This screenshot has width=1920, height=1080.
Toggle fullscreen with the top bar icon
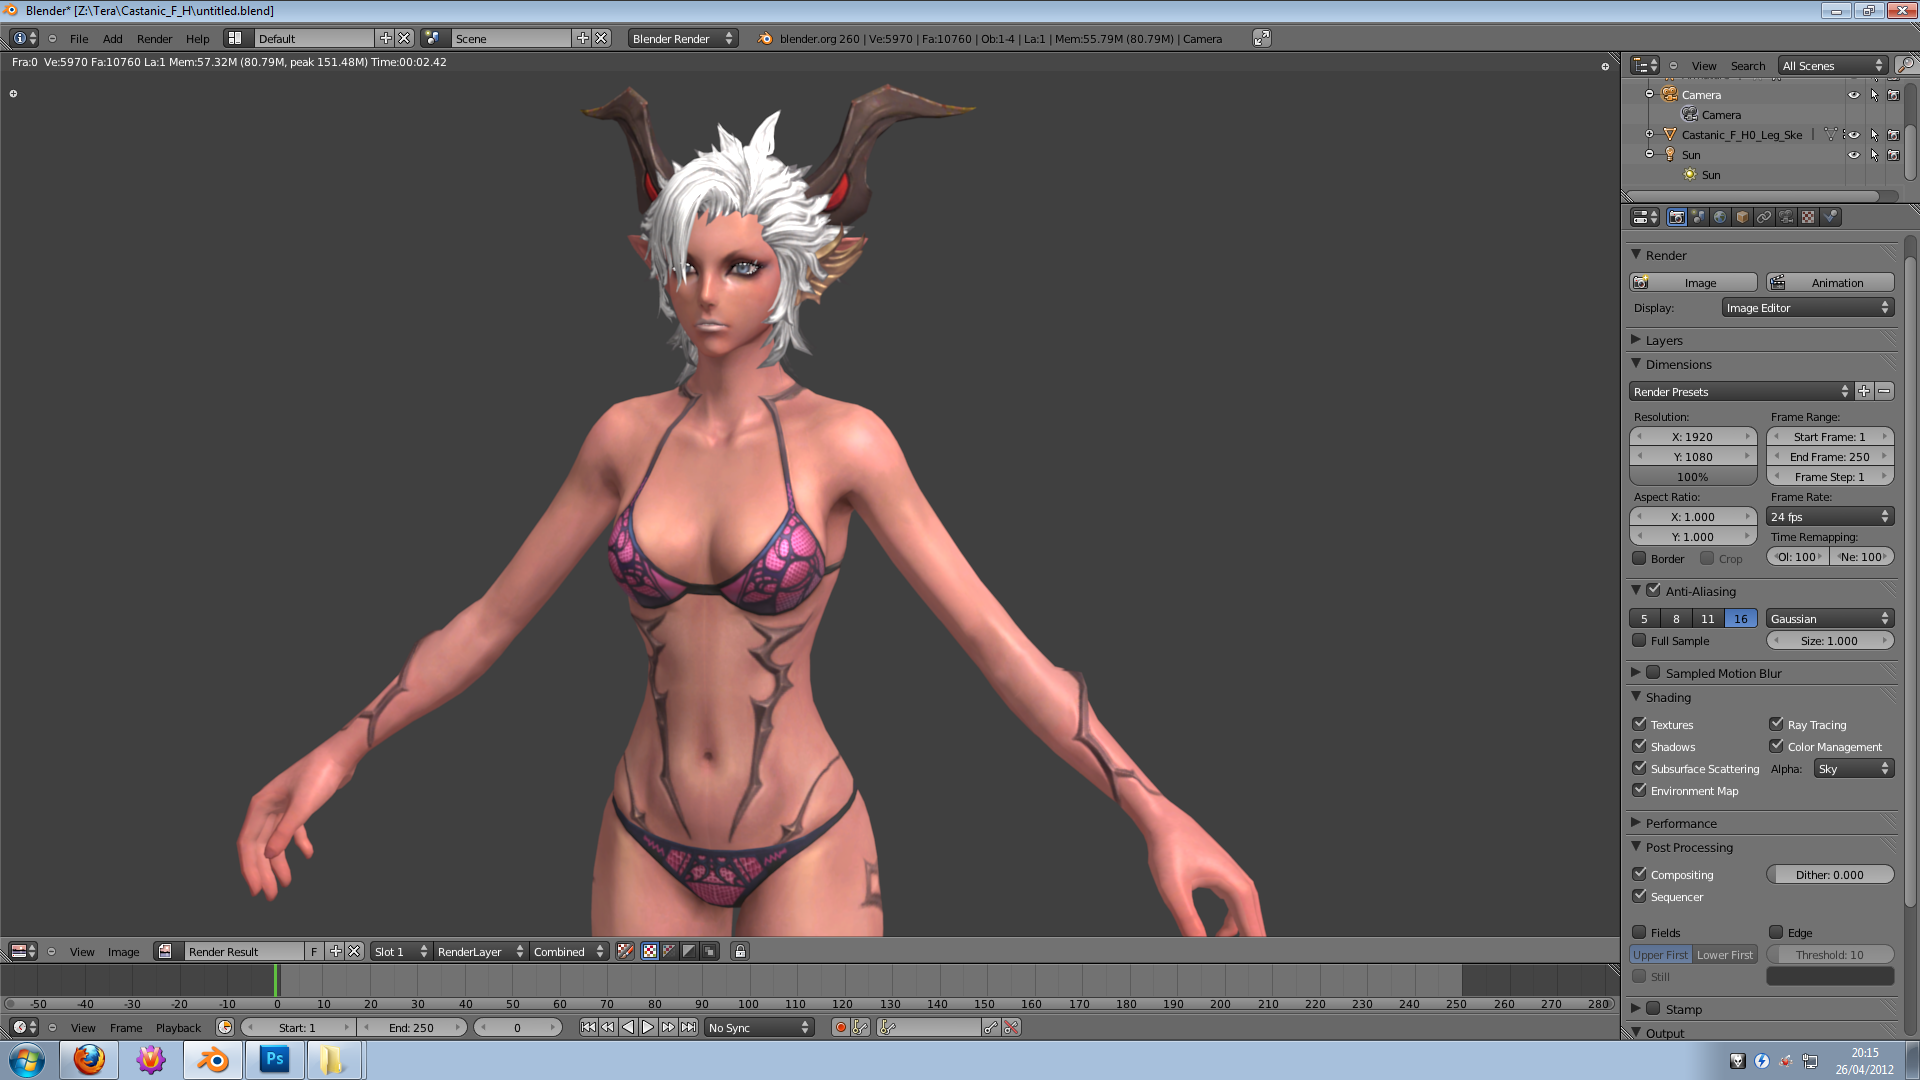[1262, 38]
